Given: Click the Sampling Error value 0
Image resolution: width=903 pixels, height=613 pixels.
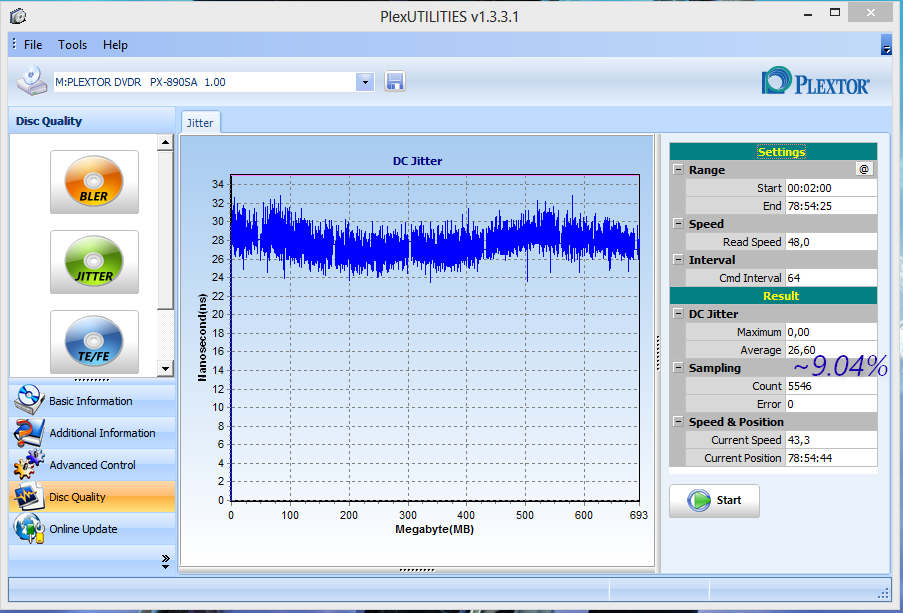Looking at the screenshot, I should [831, 404].
